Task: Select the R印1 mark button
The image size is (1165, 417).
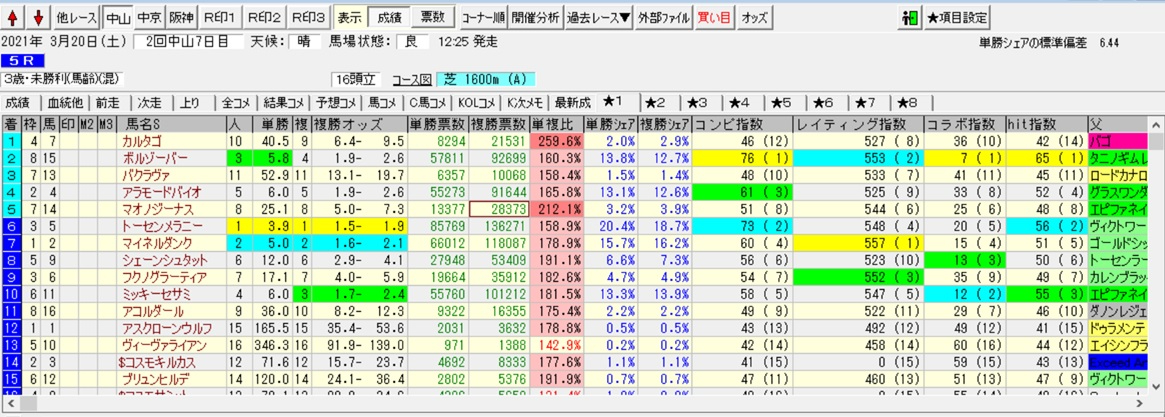Action: pyautogui.click(x=219, y=17)
